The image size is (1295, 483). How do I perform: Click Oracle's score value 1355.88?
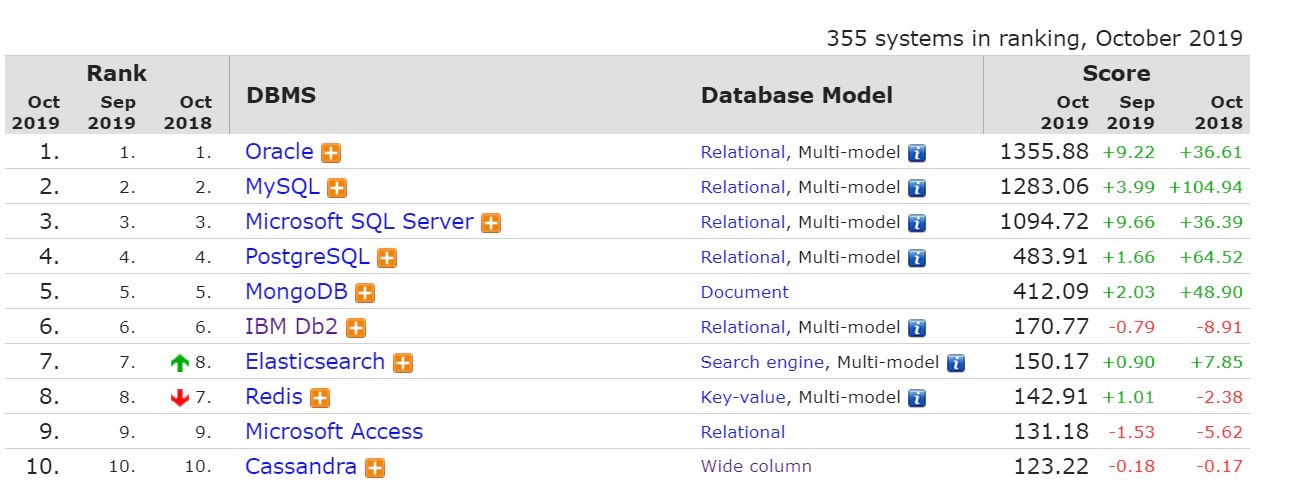coord(1044,152)
